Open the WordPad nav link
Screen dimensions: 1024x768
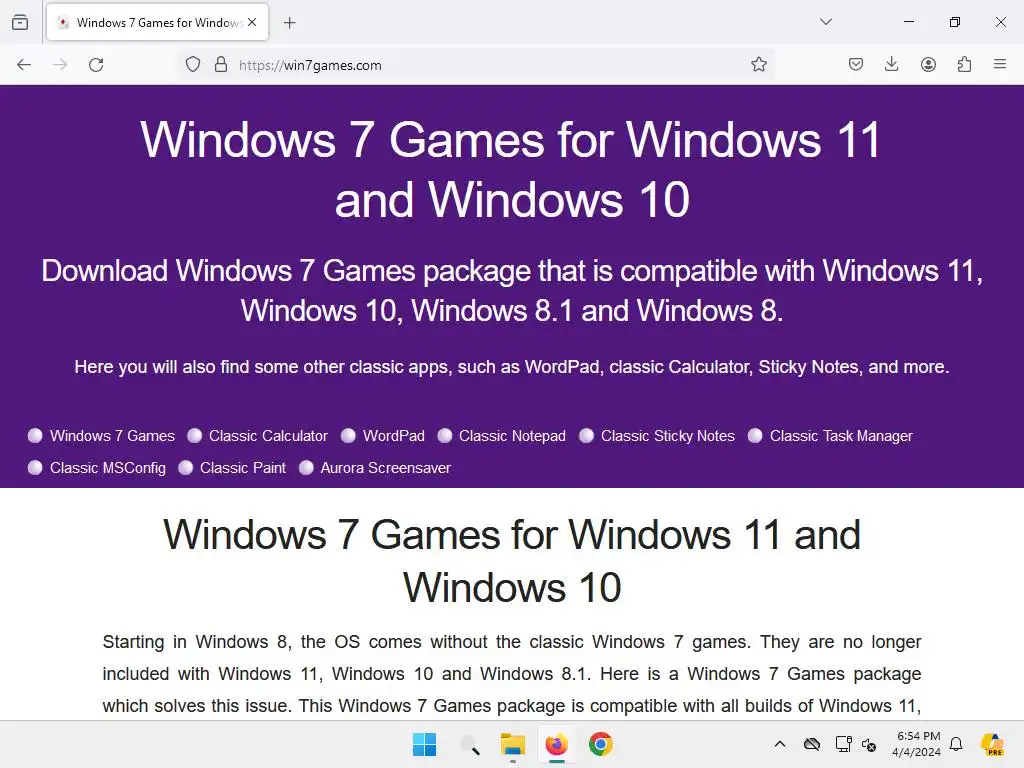click(394, 436)
